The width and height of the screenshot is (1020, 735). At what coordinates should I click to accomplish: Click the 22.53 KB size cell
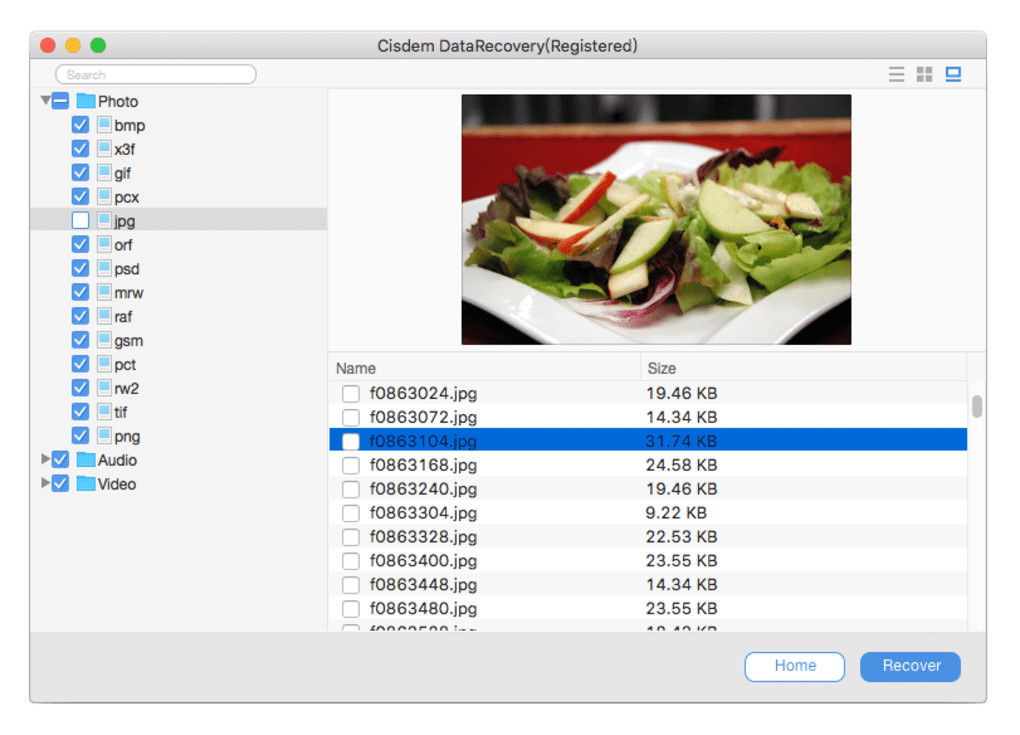[x=681, y=537]
